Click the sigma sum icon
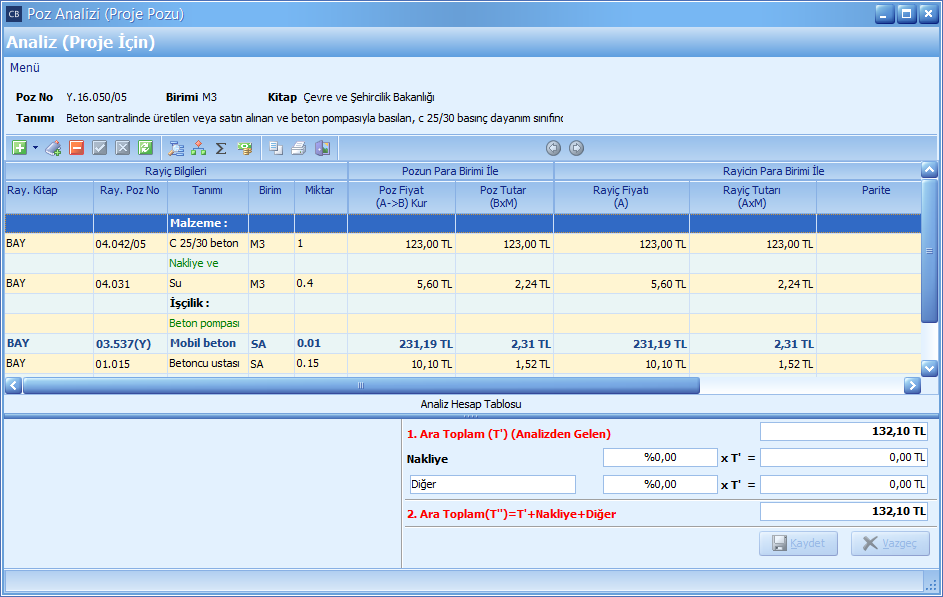943x597 pixels. pyautogui.click(x=221, y=148)
